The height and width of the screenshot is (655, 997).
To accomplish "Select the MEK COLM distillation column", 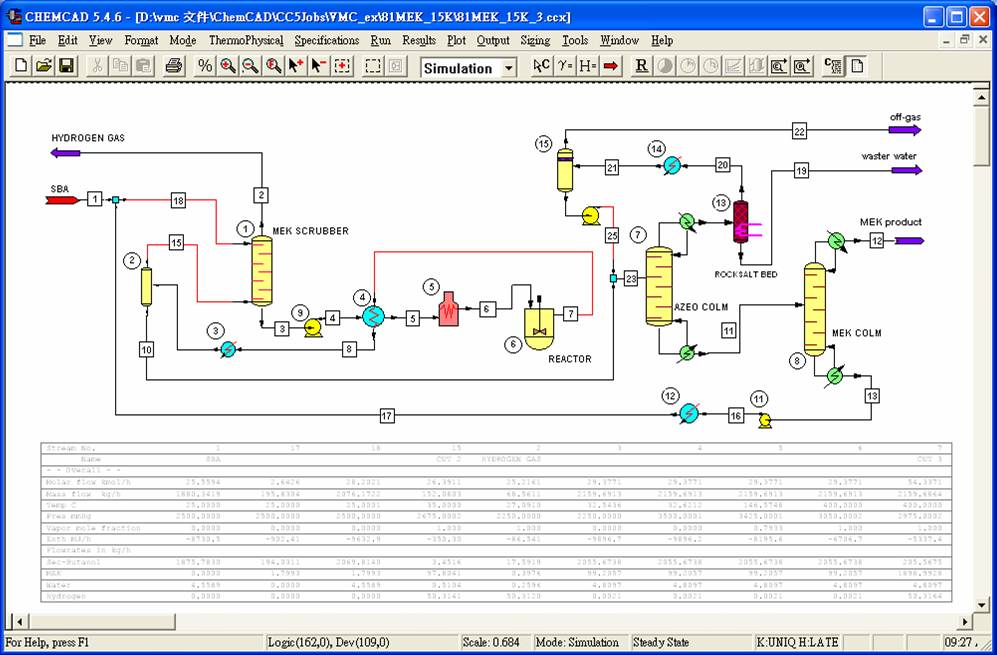I will [815, 310].
